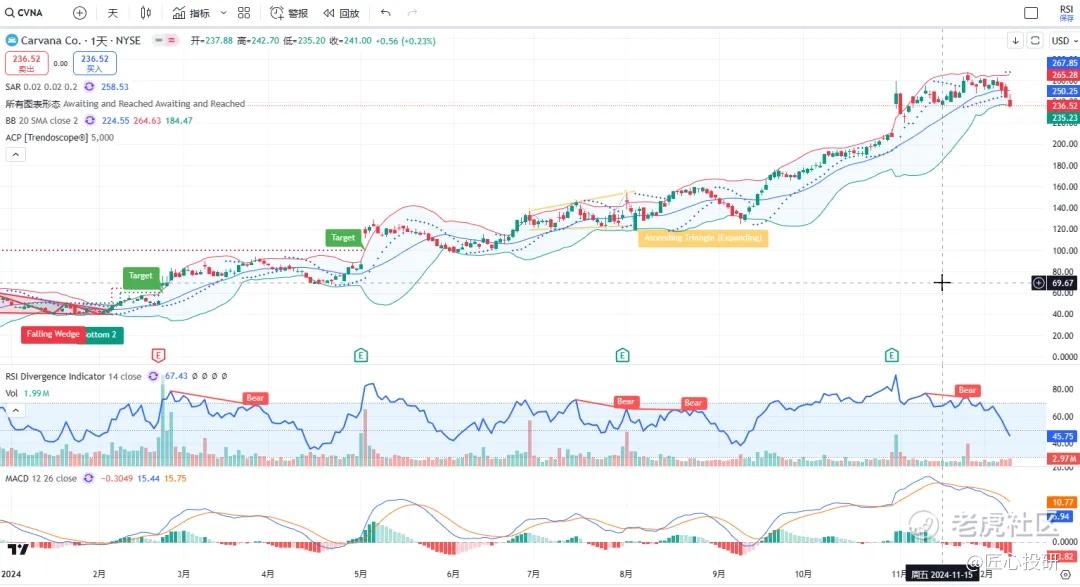The height and width of the screenshot is (587, 1080).
Task: Click the refresh icon beside MACD indicator
Action: pos(89,478)
